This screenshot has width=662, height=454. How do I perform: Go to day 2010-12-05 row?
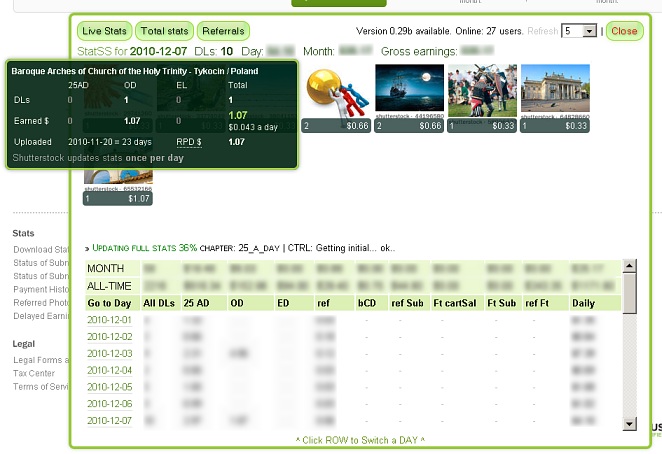pos(109,386)
